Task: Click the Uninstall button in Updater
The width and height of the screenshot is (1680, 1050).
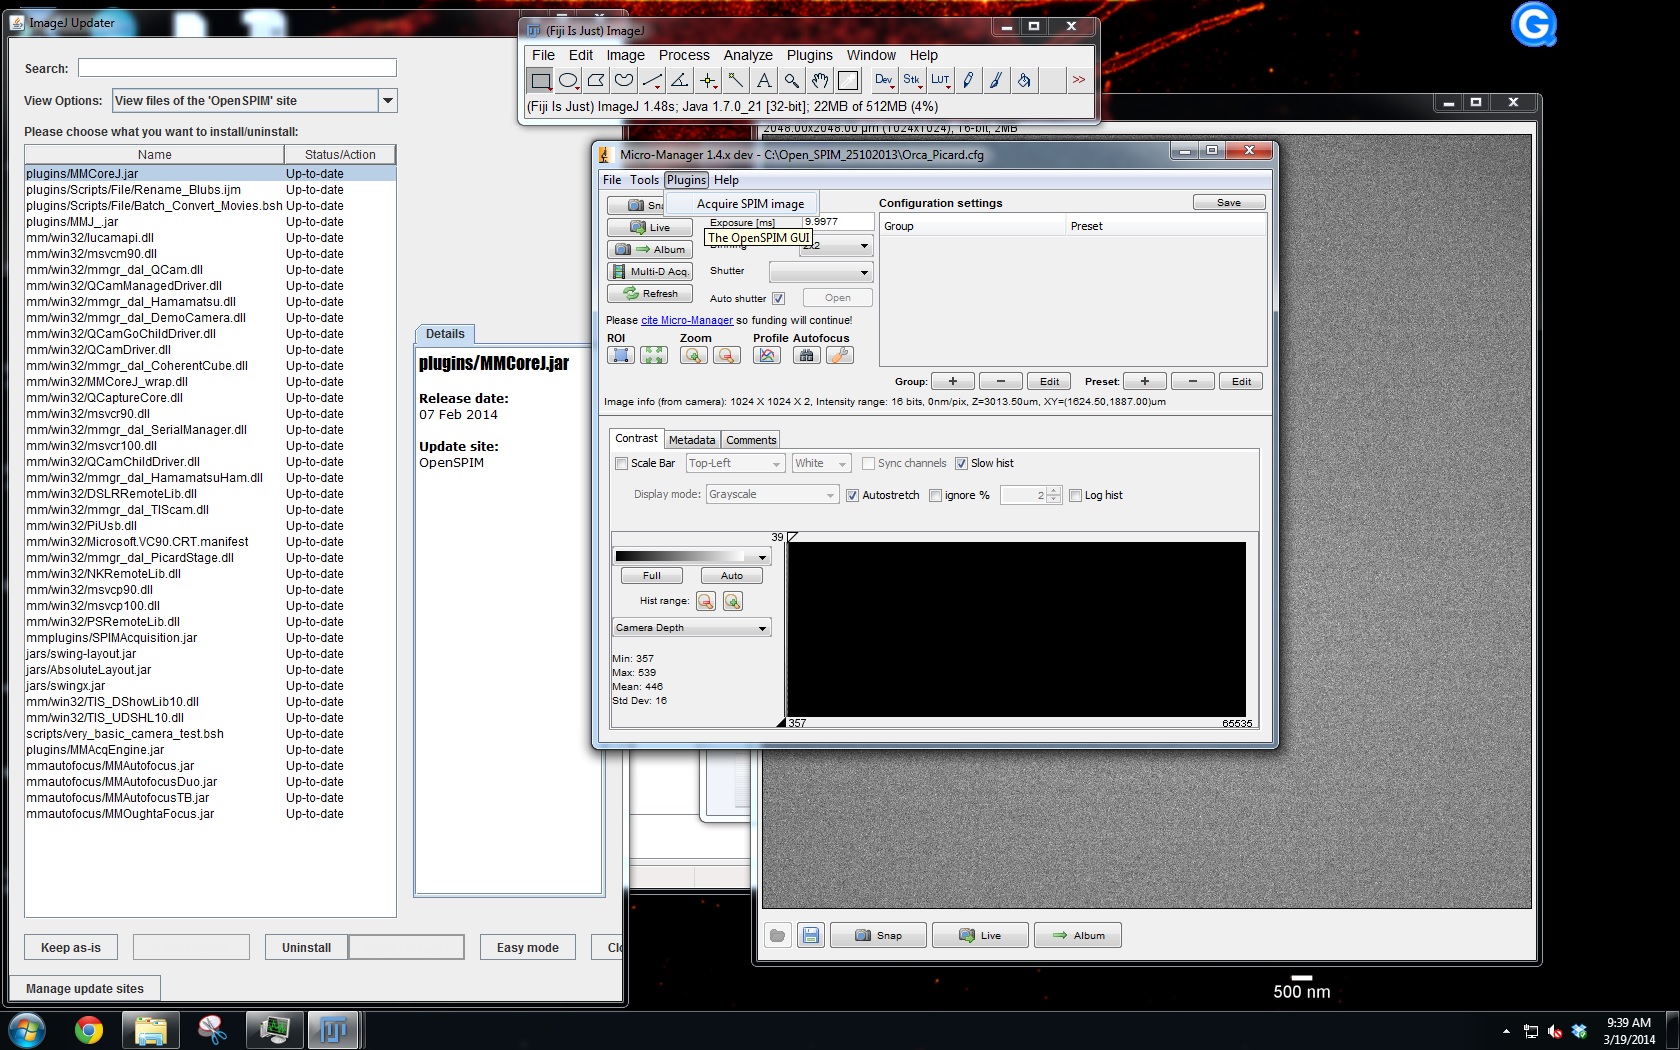Action: pos(306,947)
